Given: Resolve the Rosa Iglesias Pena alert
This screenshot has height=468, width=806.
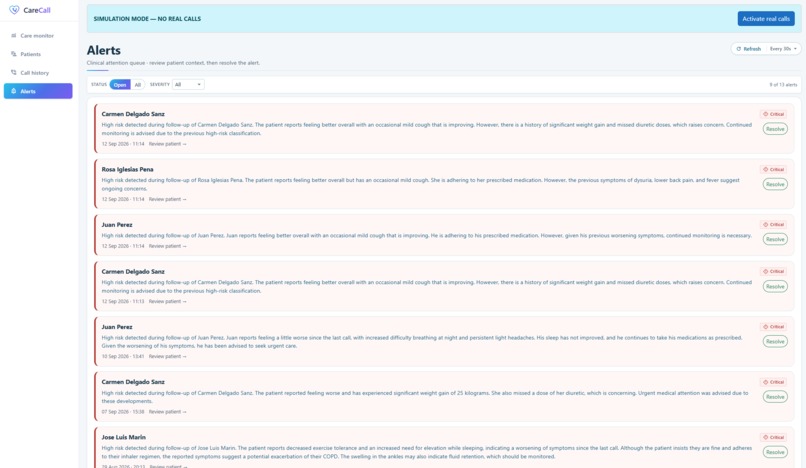Looking at the screenshot, I should (775, 184).
